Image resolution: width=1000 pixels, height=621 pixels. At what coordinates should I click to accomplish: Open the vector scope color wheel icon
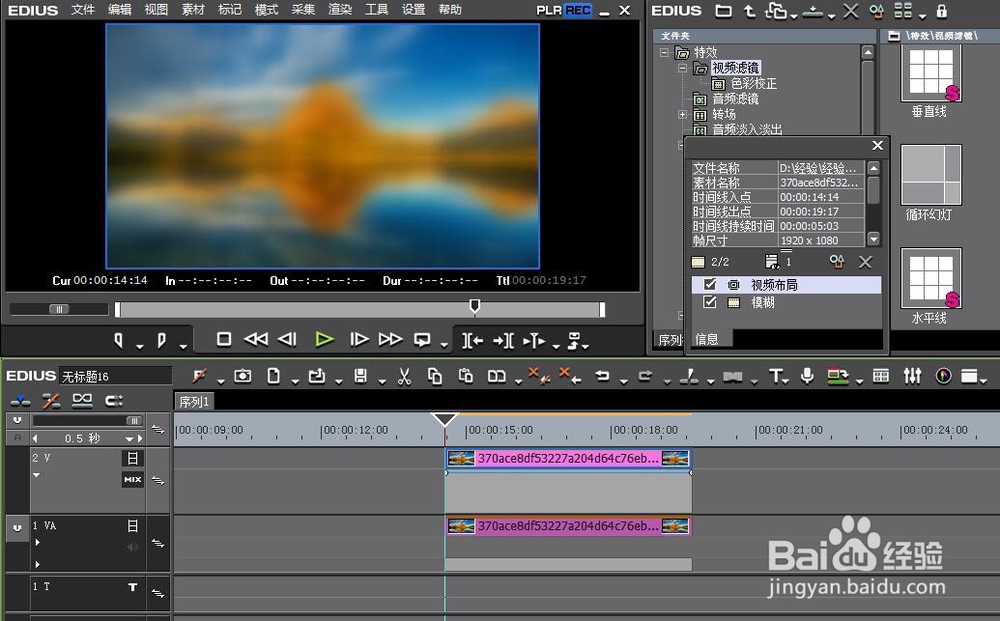click(x=943, y=376)
